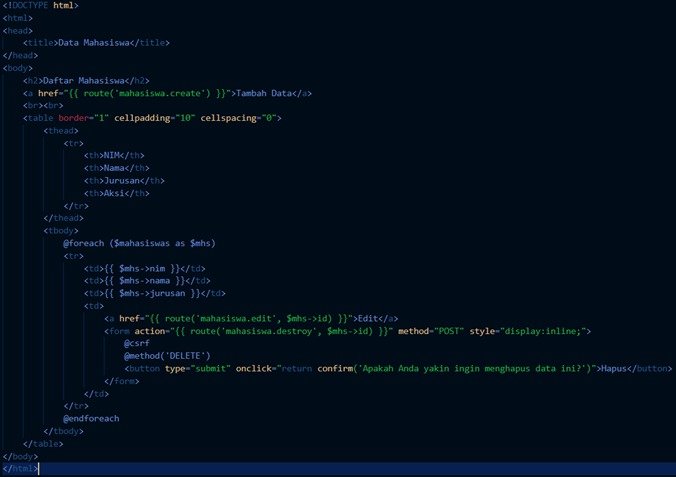This screenshot has width=676, height=477.
Task: Click the <!DOCTYPE html> line
Action: pos(41,6)
